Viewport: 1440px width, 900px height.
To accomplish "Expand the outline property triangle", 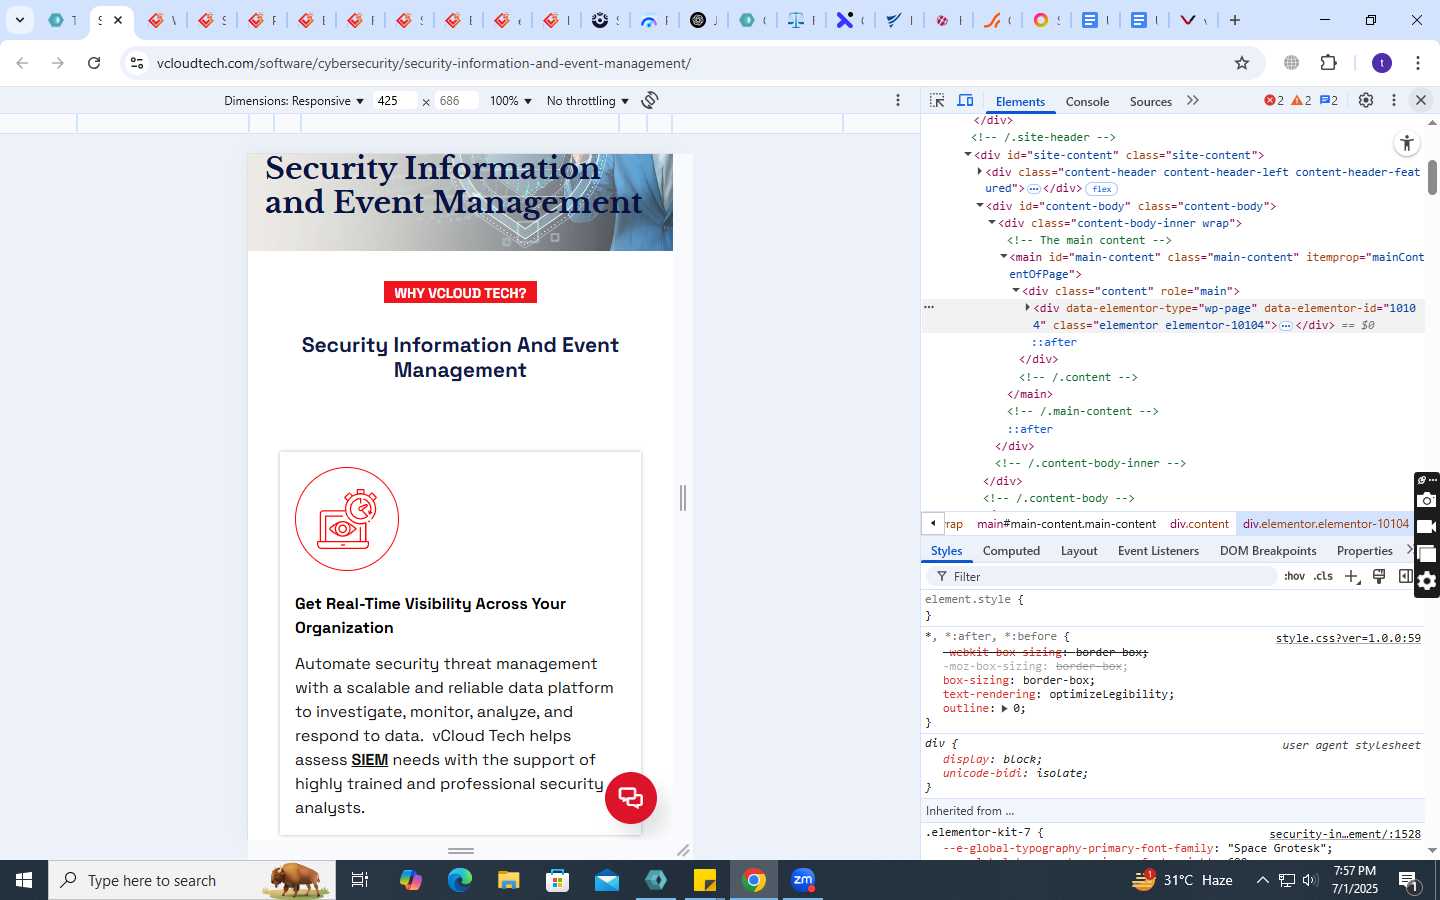I will tap(1004, 708).
